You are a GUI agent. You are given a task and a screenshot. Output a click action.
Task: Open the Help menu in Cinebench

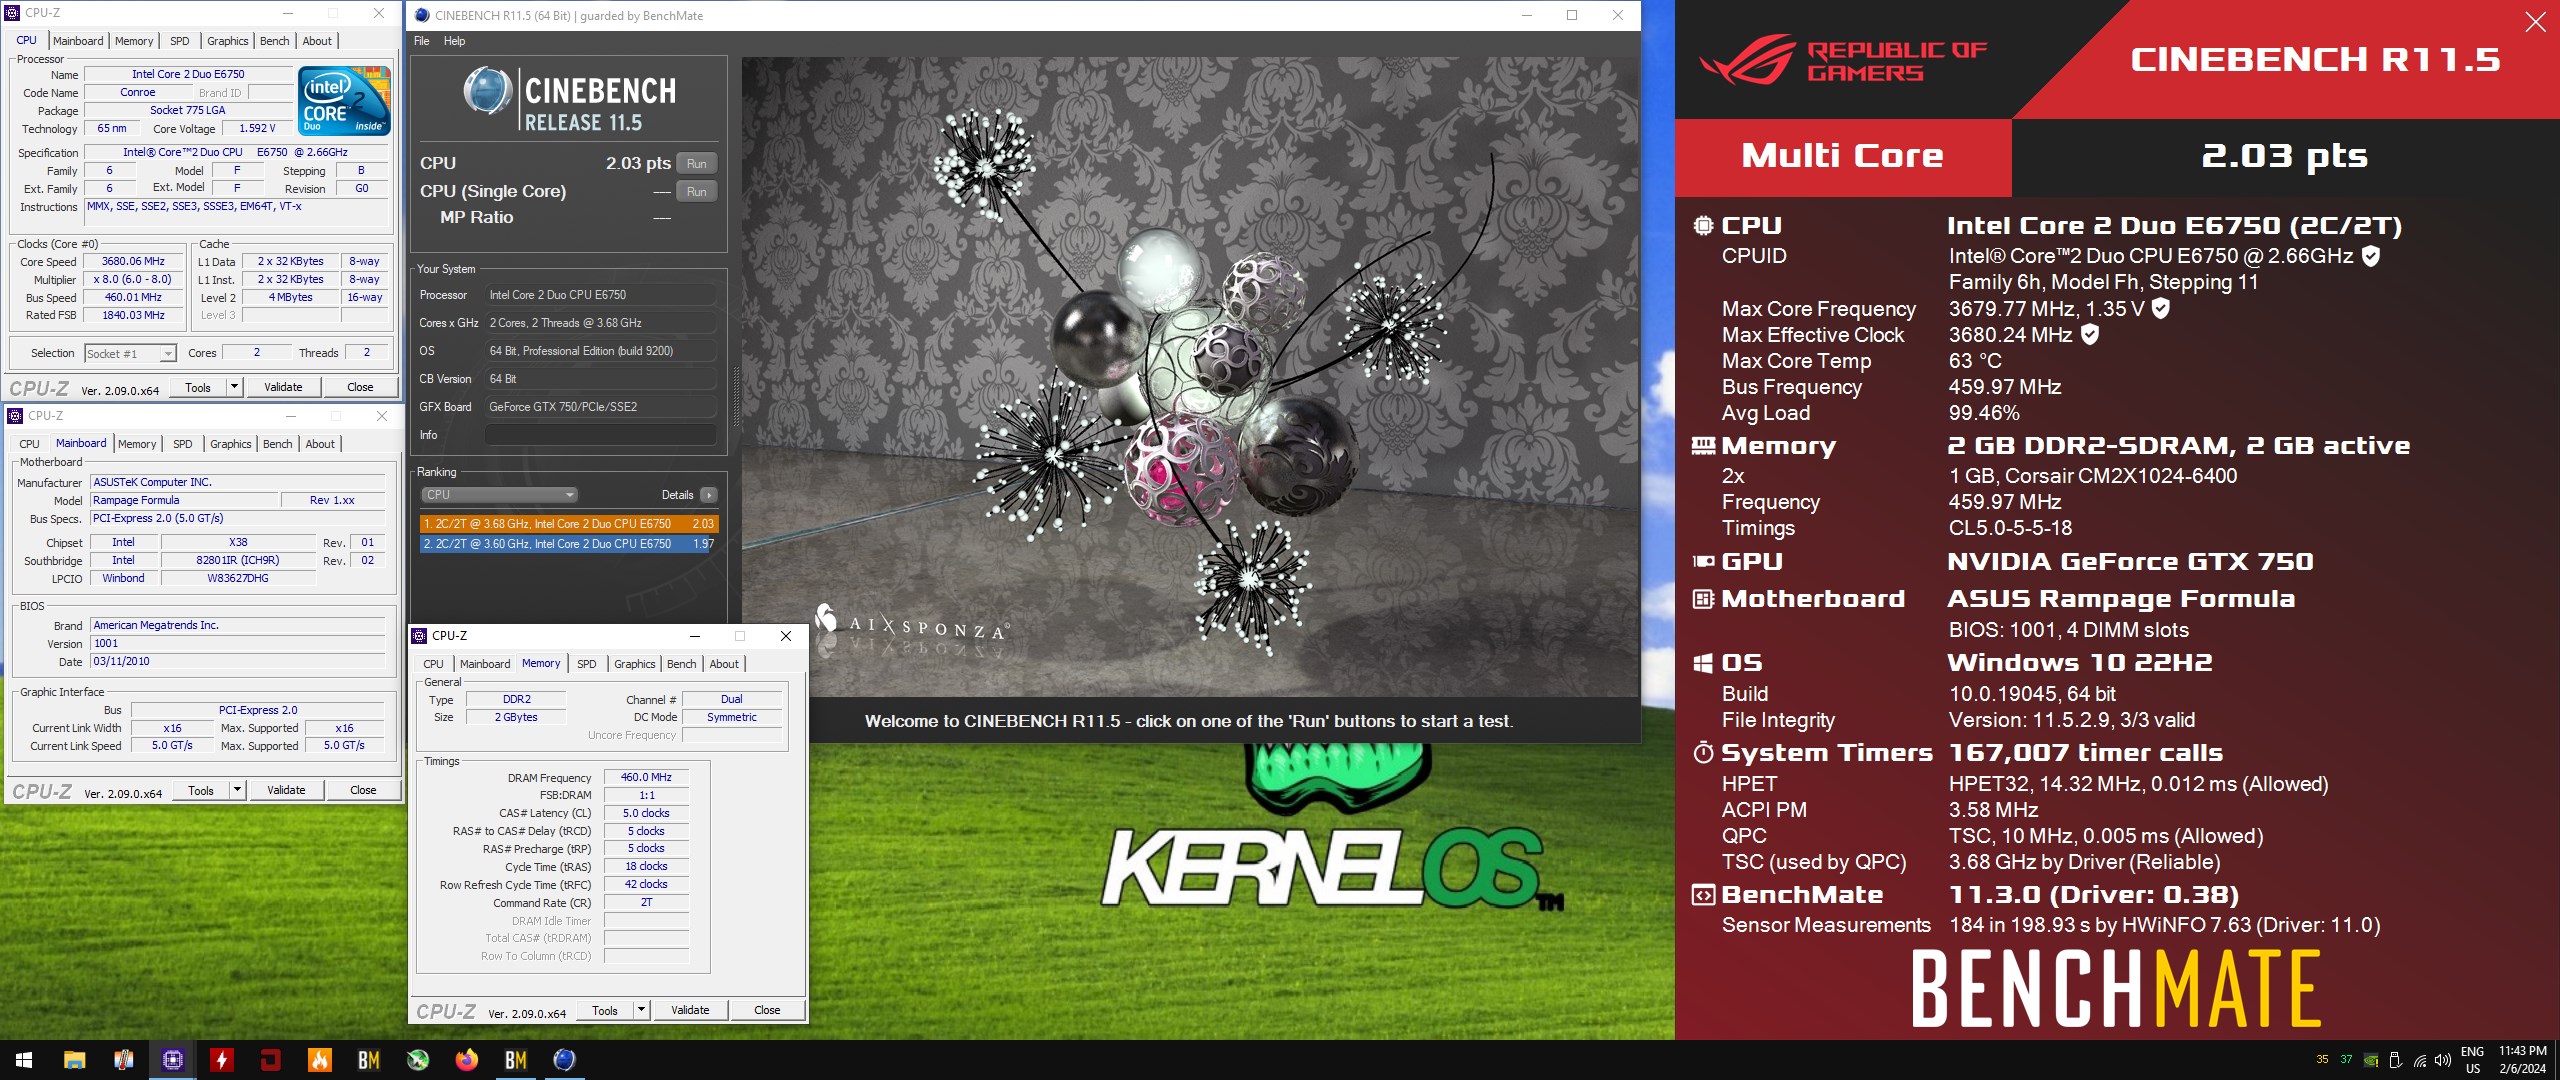pyautogui.click(x=455, y=41)
